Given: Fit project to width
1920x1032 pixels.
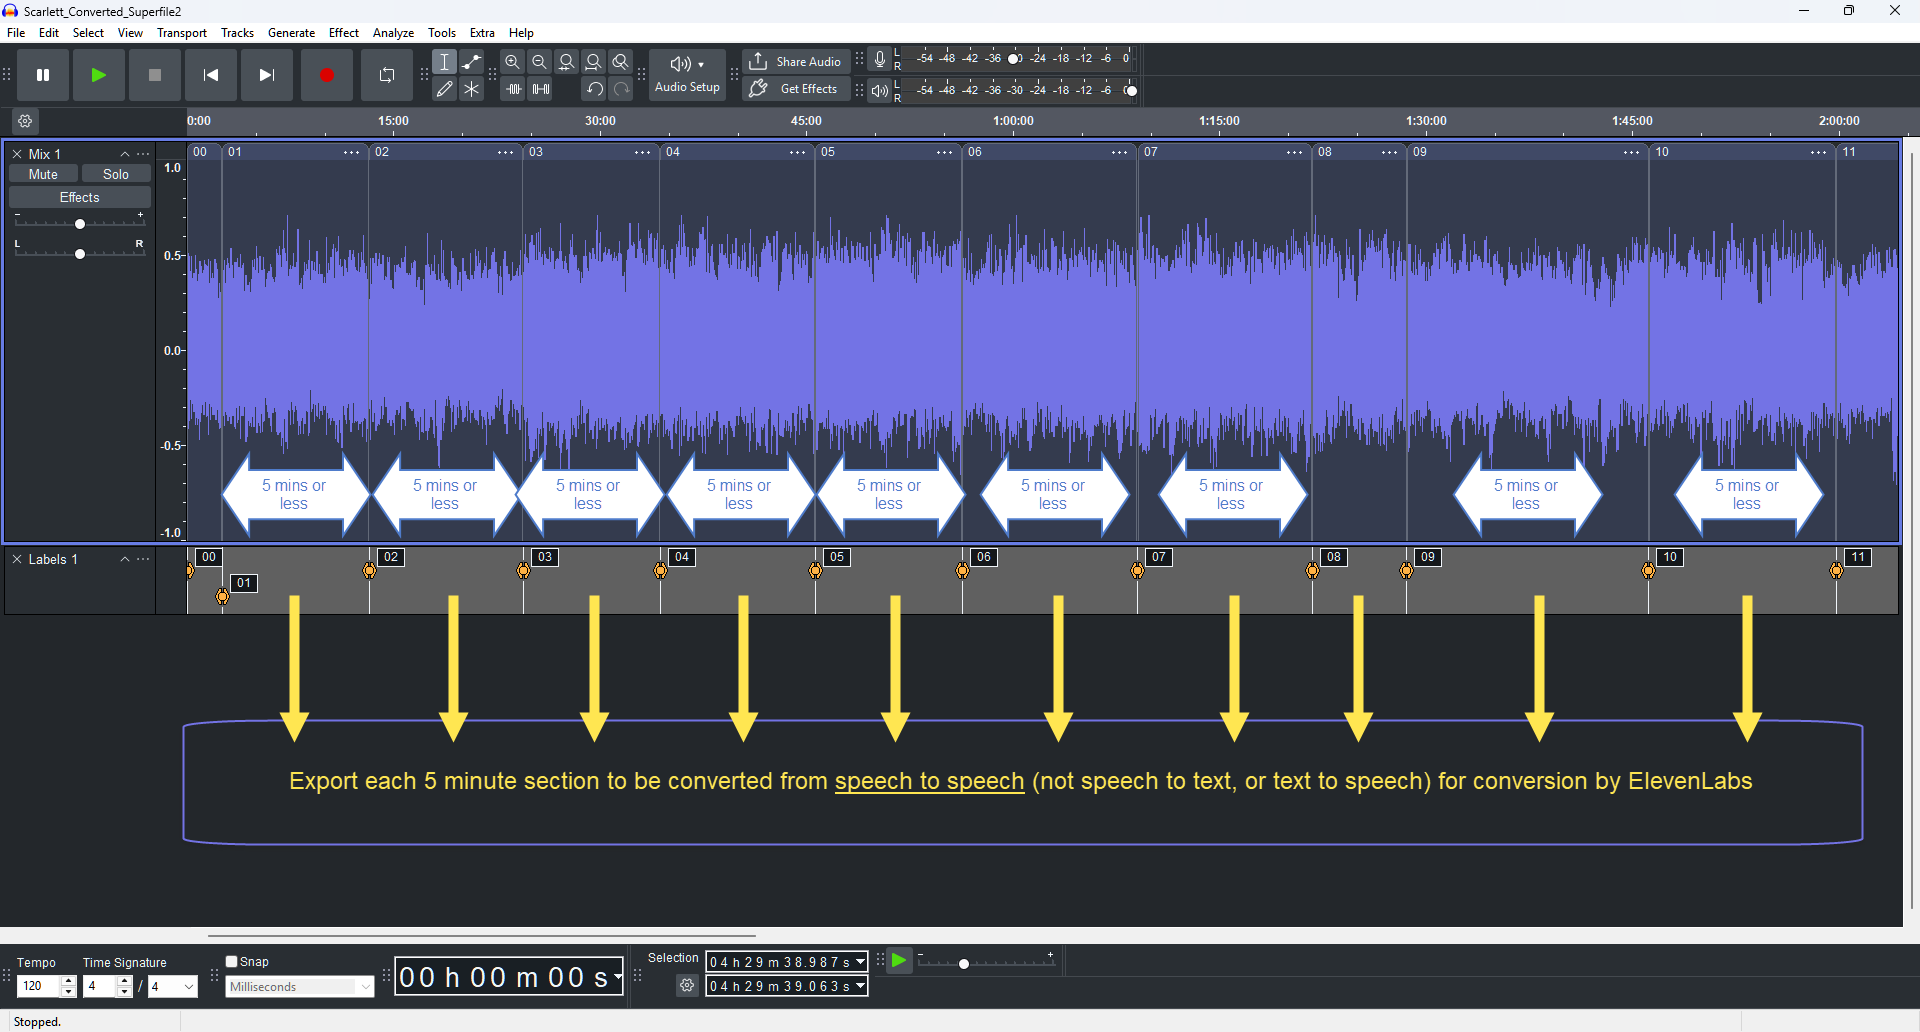Looking at the screenshot, I should [x=594, y=62].
